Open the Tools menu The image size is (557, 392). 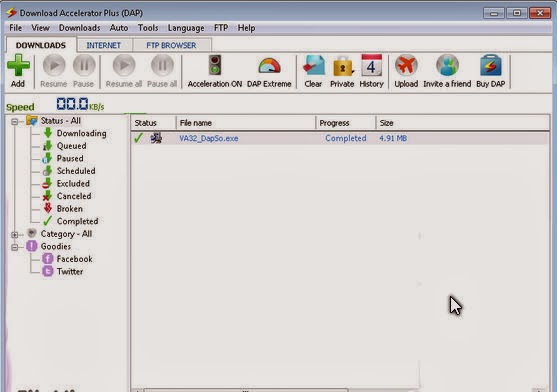(148, 28)
